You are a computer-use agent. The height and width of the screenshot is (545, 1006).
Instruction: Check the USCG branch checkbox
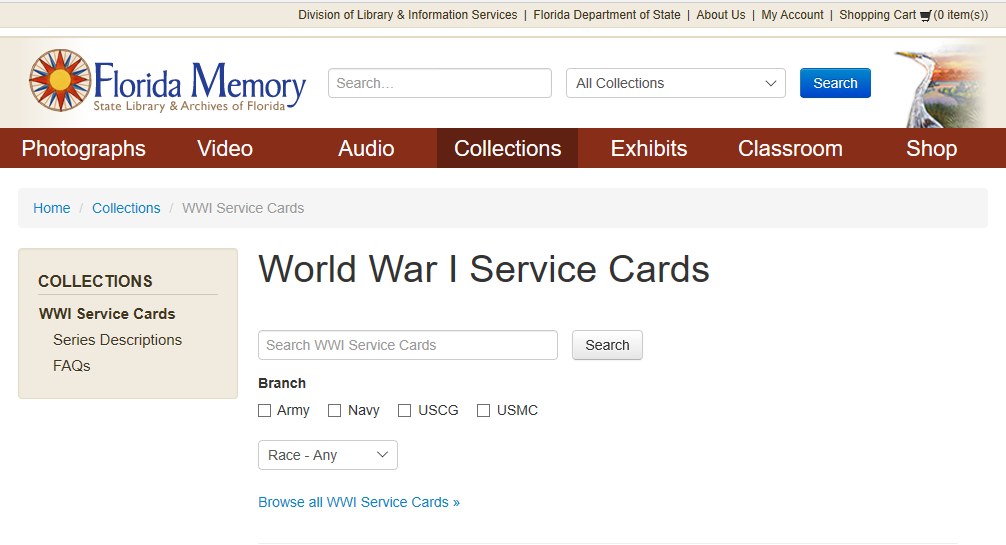pos(404,411)
